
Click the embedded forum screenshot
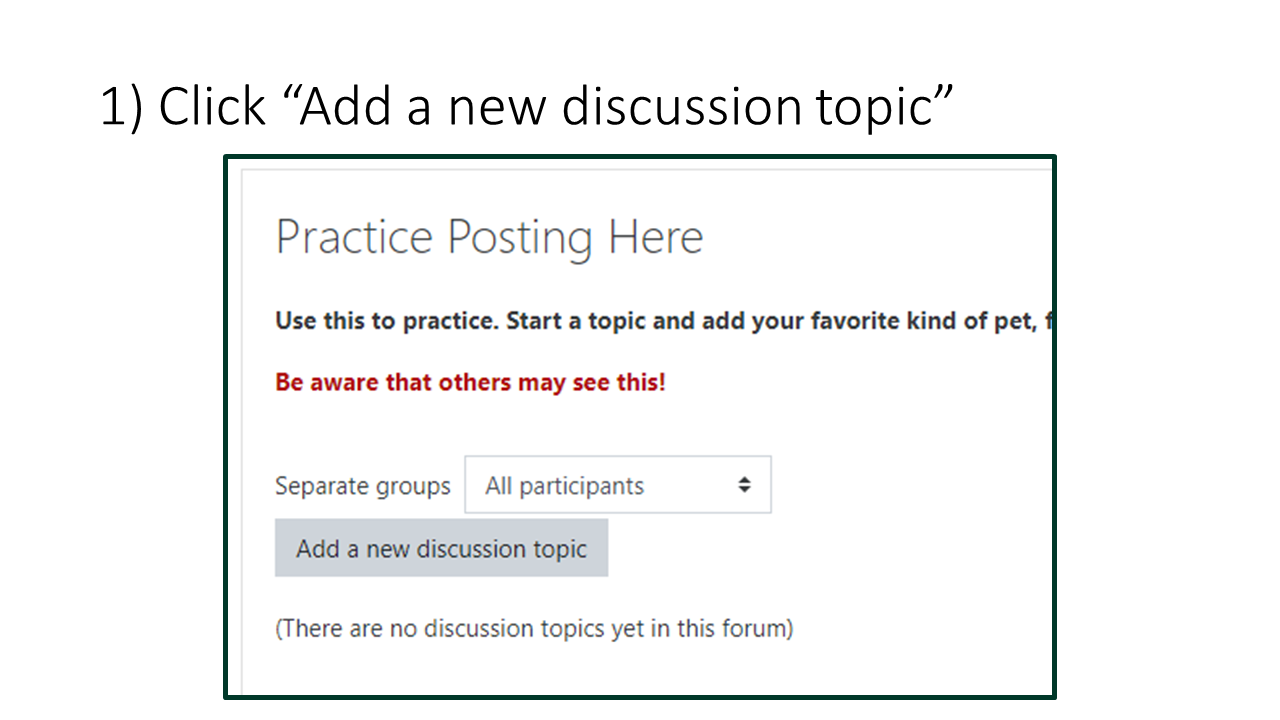640,427
